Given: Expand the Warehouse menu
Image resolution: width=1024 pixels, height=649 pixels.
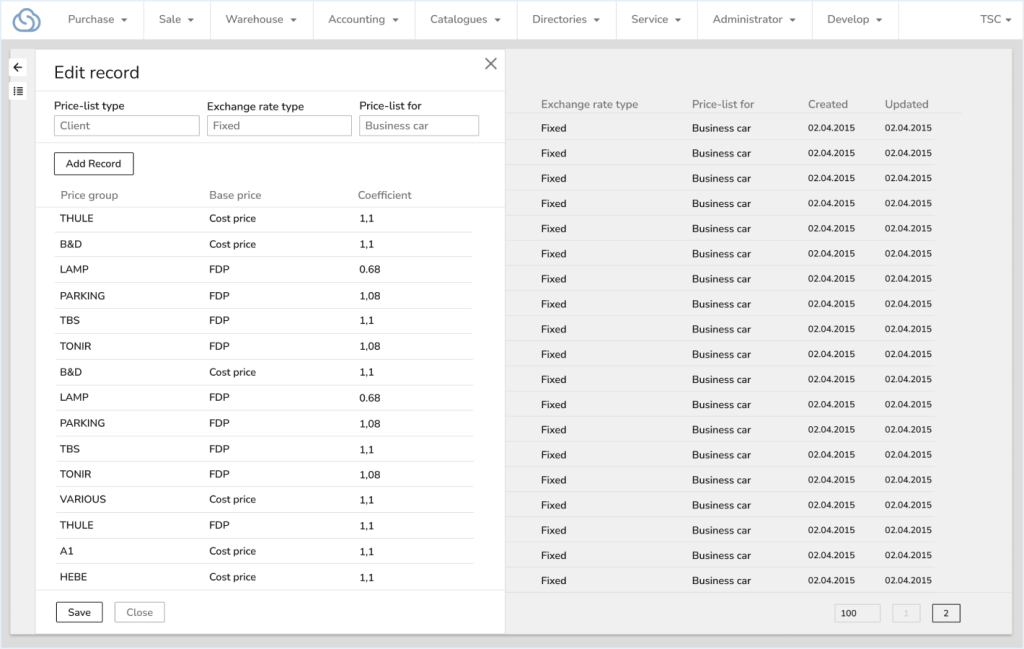Looking at the screenshot, I should [260, 19].
